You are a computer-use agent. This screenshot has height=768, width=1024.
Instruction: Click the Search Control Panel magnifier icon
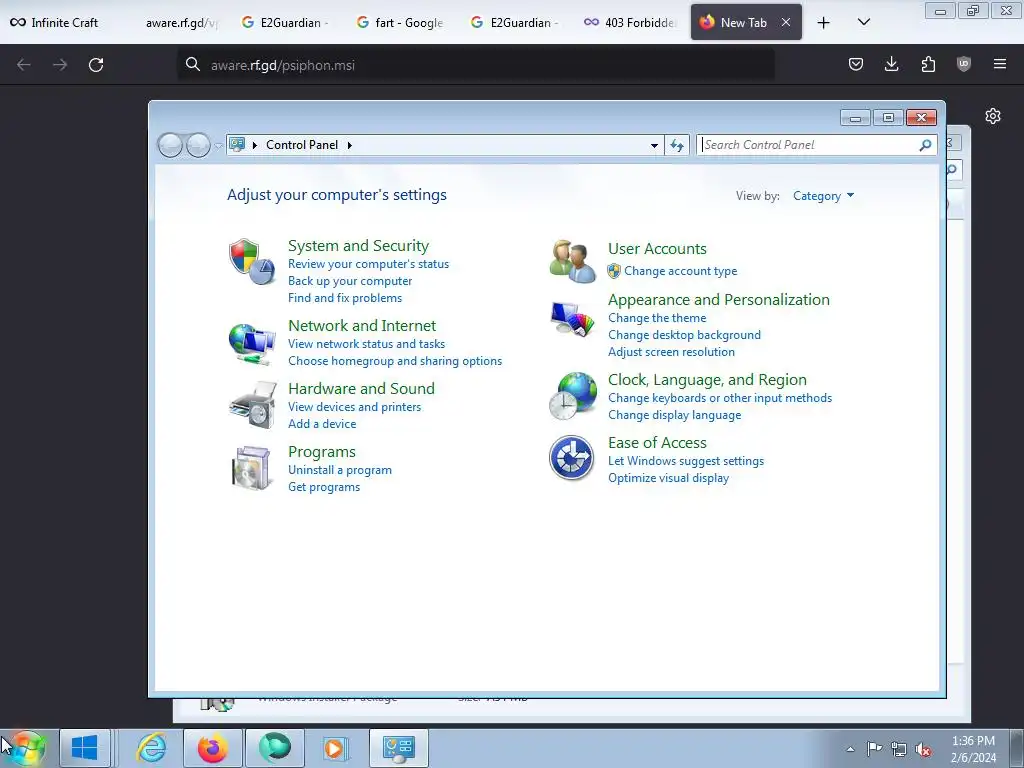(x=925, y=145)
